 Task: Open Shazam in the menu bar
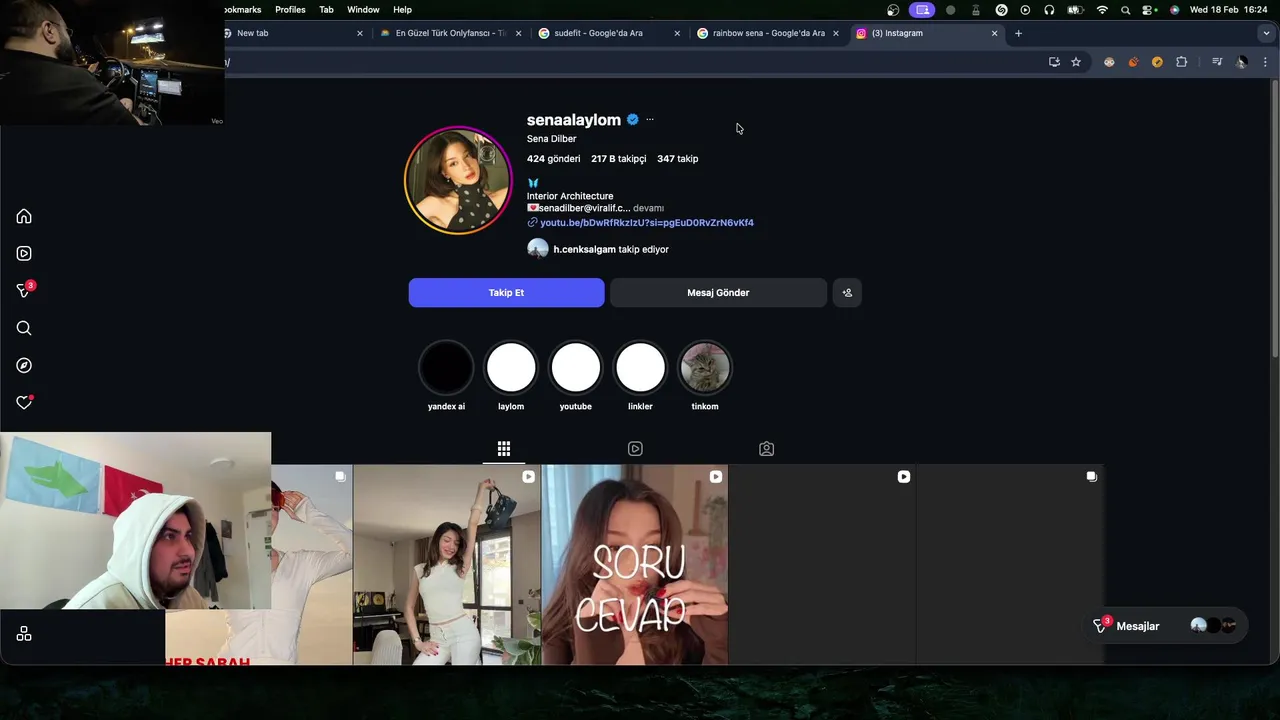tap(1001, 9)
